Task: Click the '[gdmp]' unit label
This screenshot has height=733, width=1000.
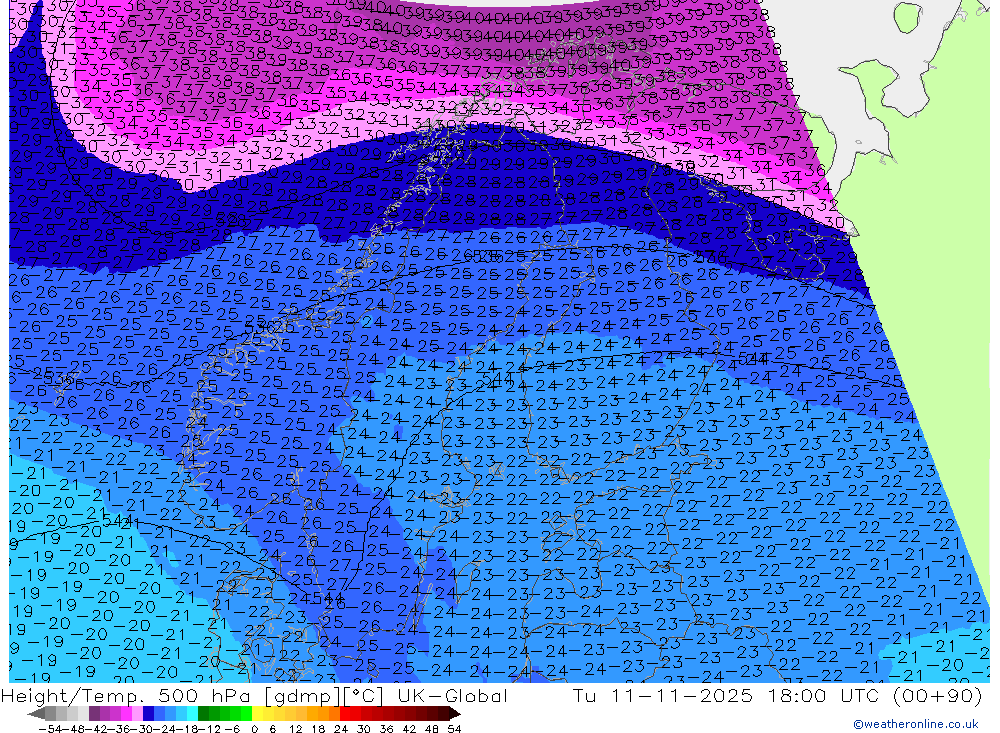Action: point(303,696)
